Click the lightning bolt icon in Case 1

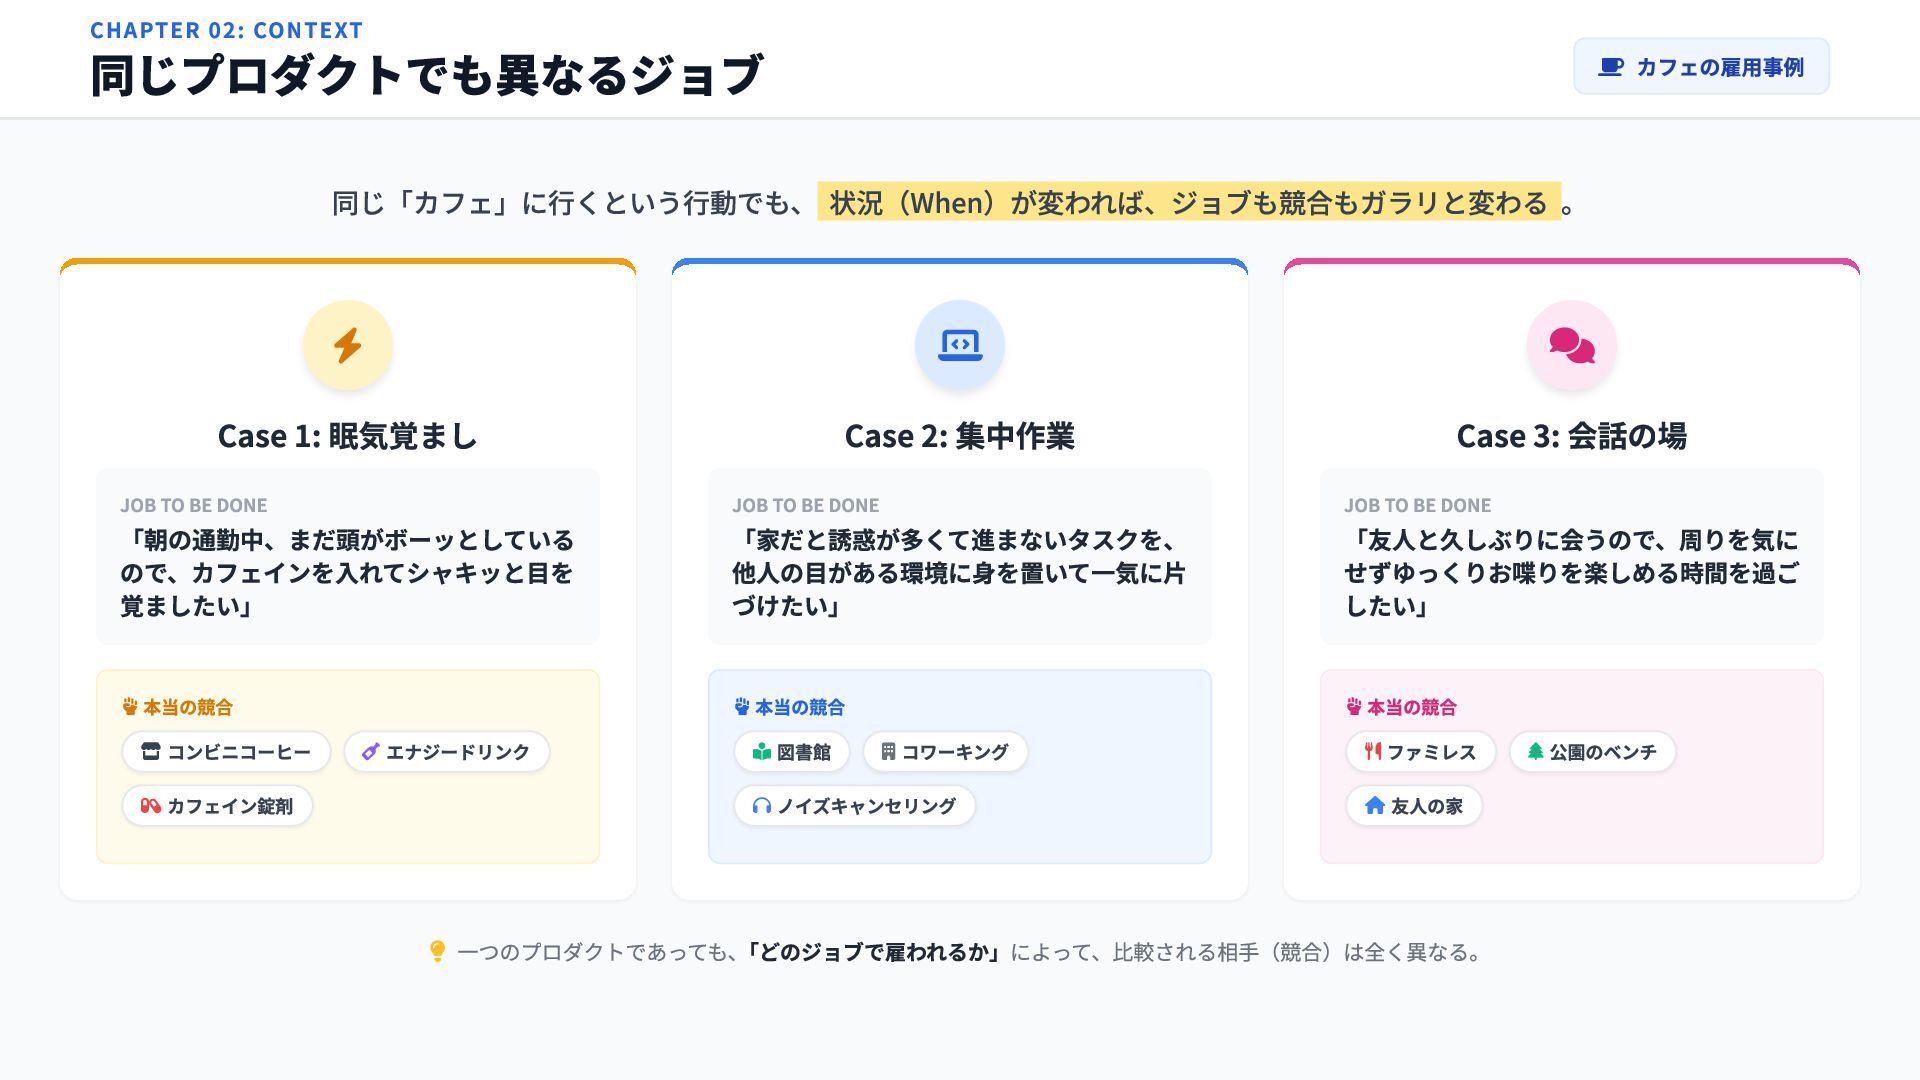pos(348,345)
